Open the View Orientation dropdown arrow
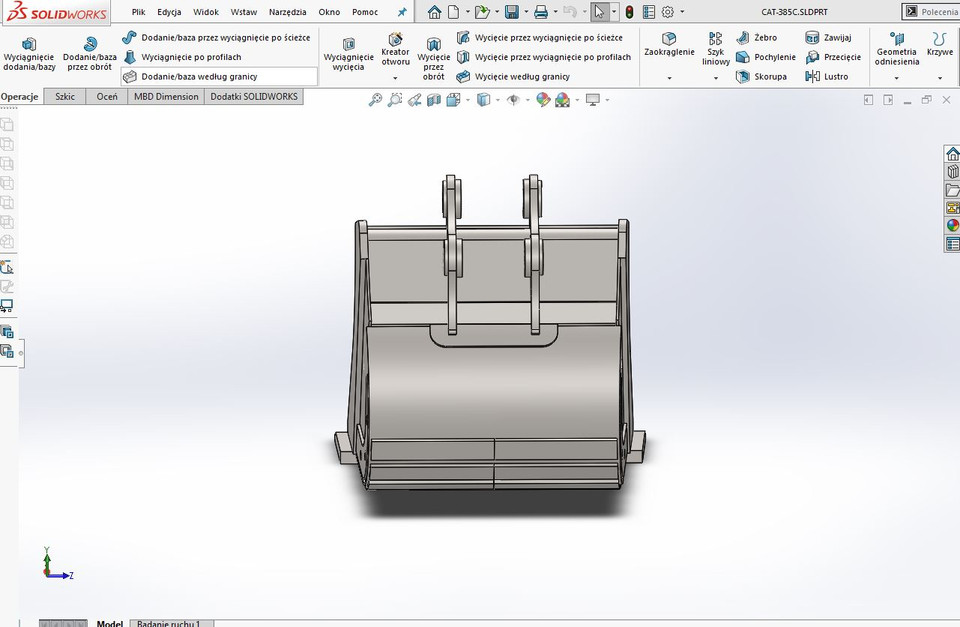 [x=497, y=99]
